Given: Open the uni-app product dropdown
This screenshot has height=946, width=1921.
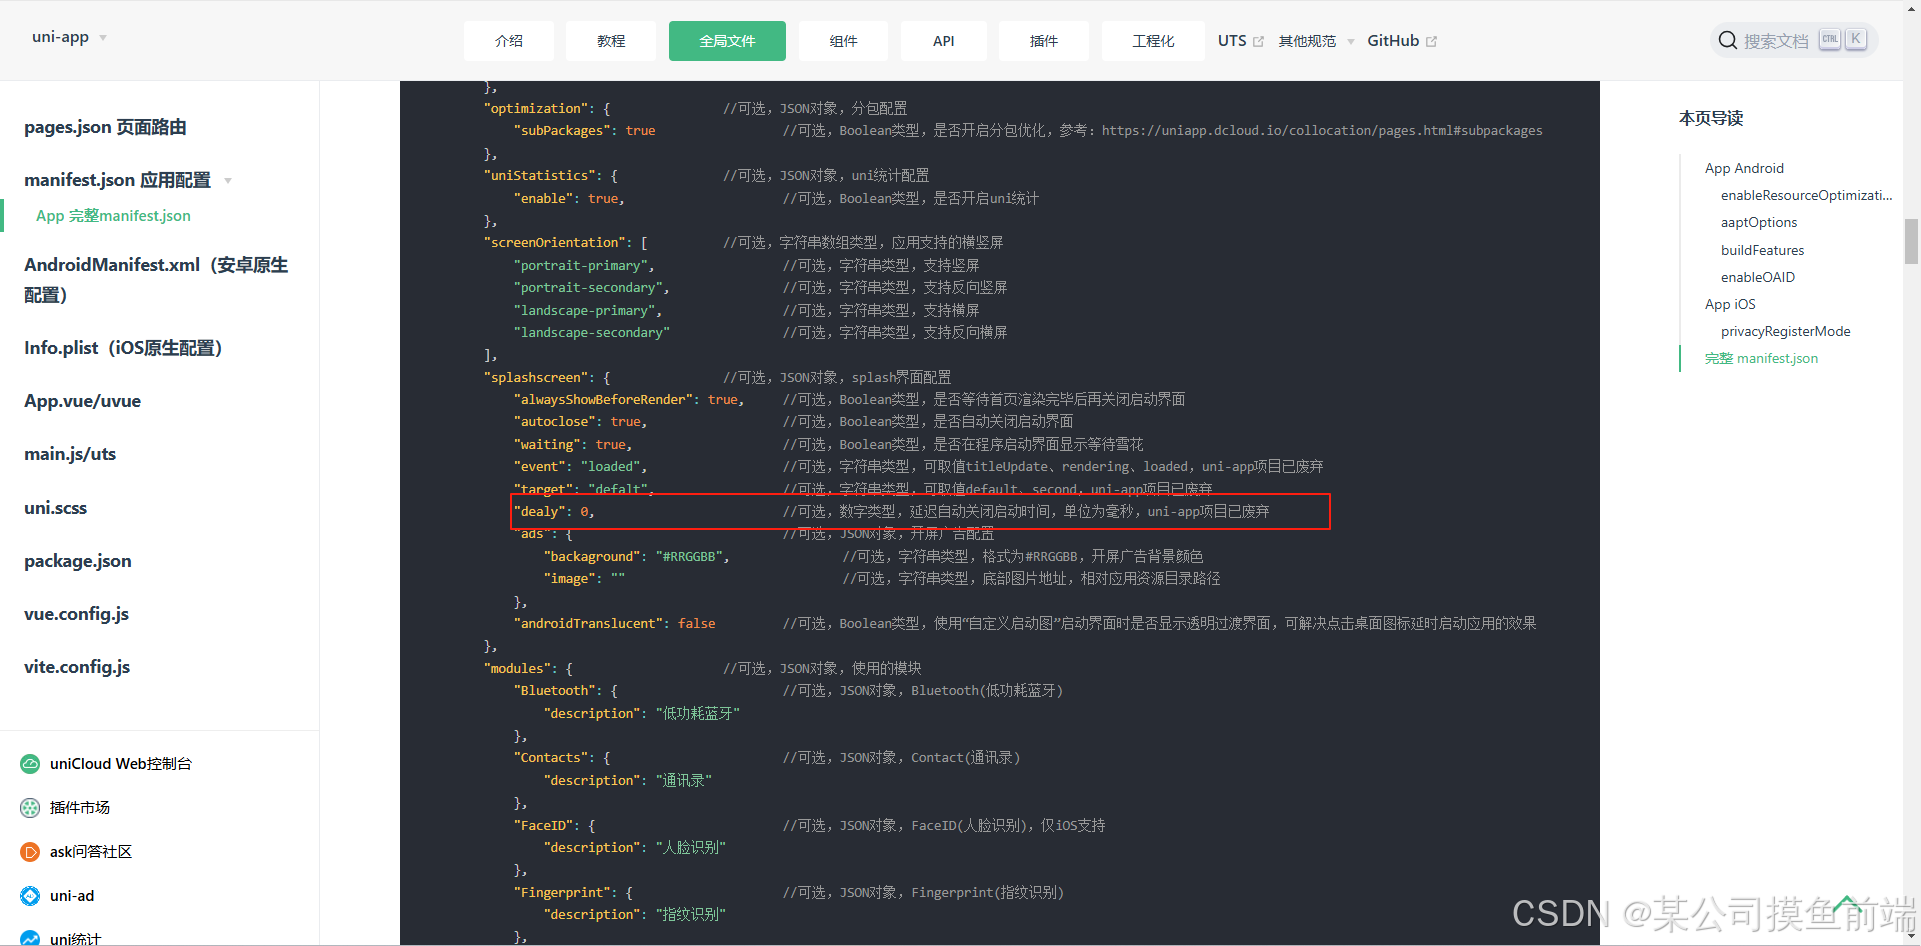Looking at the screenshot, I should click(x=69, y=37).
